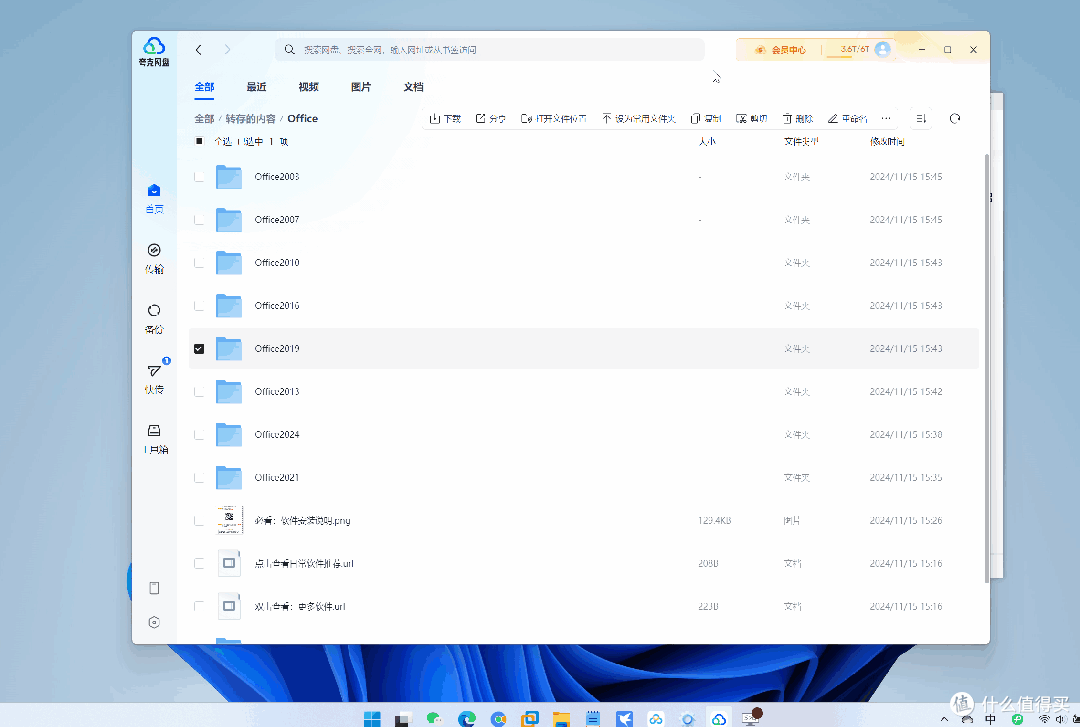
Task: Open the settings hexagon icon in sidebar
Action: coord(154,622)
